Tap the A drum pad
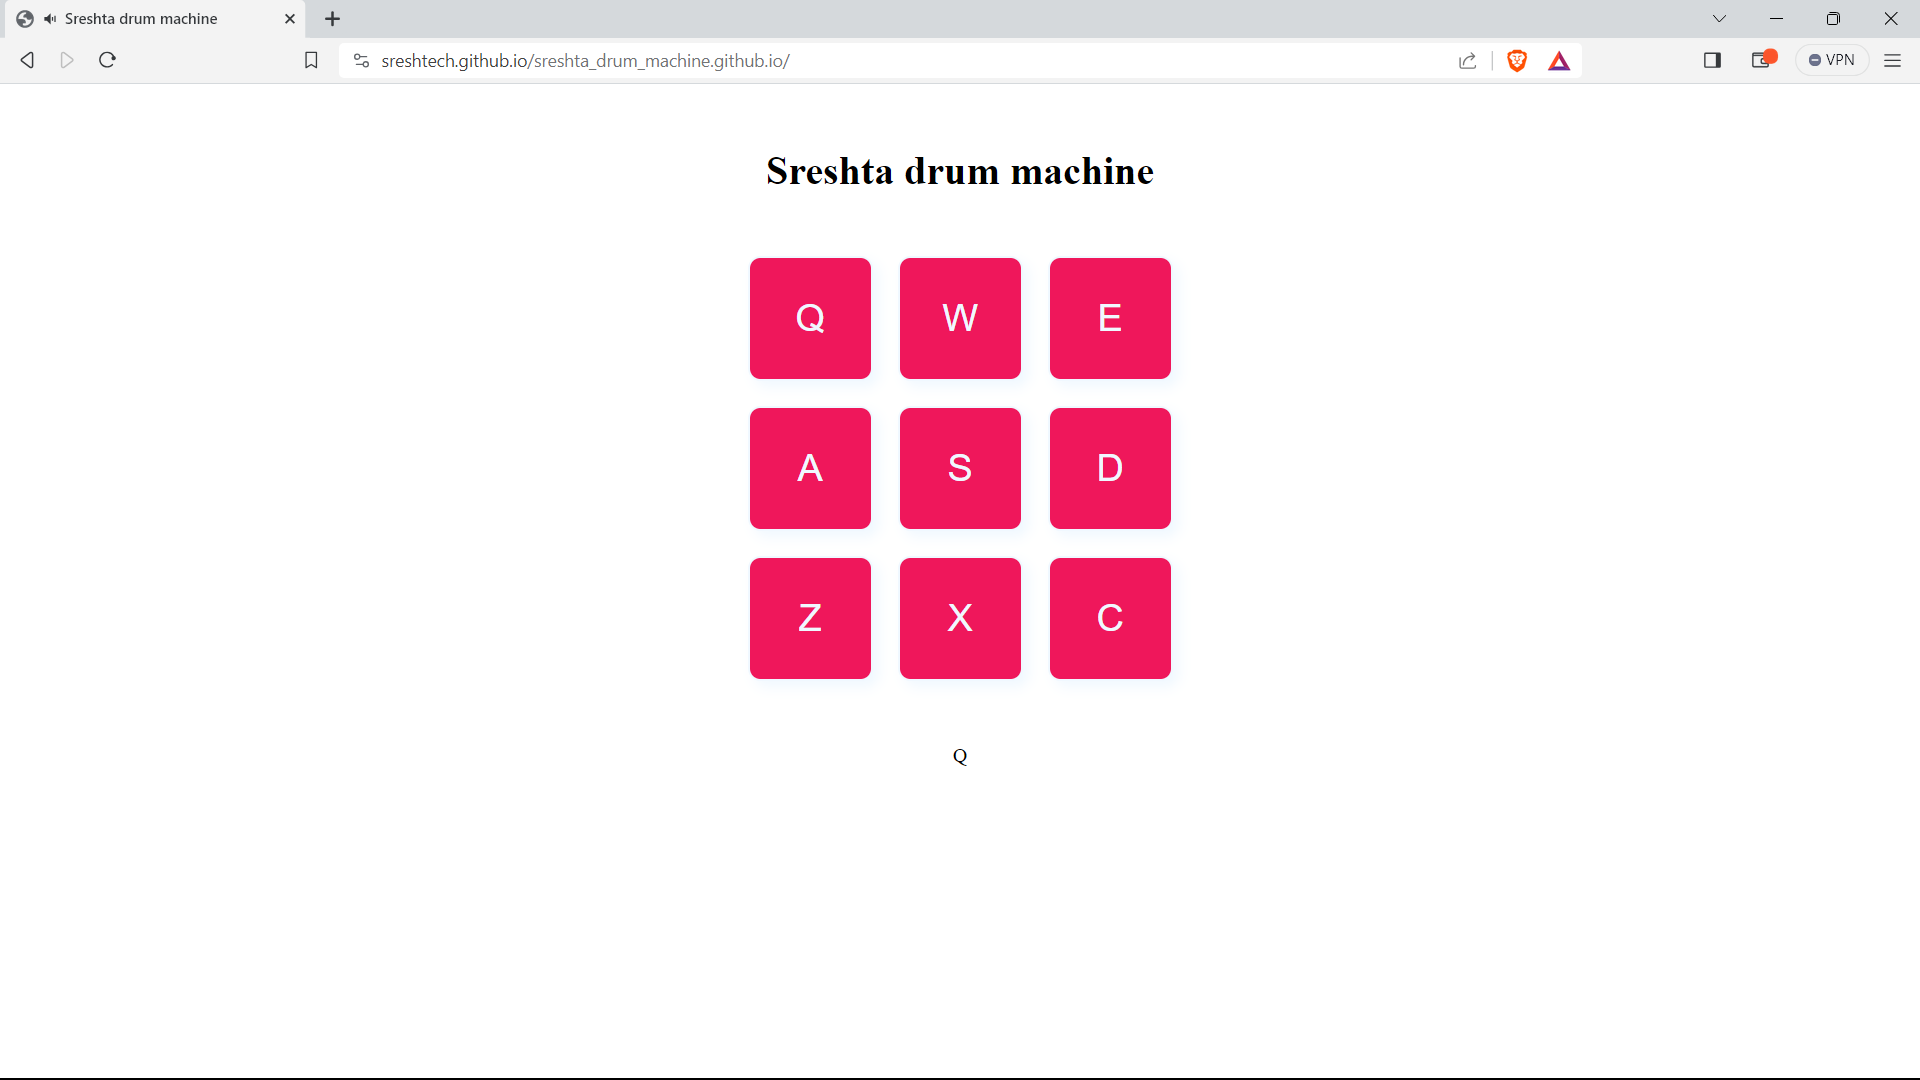Image resolution: width=1920 pixels, height=1080 pixels. [810, 468]
